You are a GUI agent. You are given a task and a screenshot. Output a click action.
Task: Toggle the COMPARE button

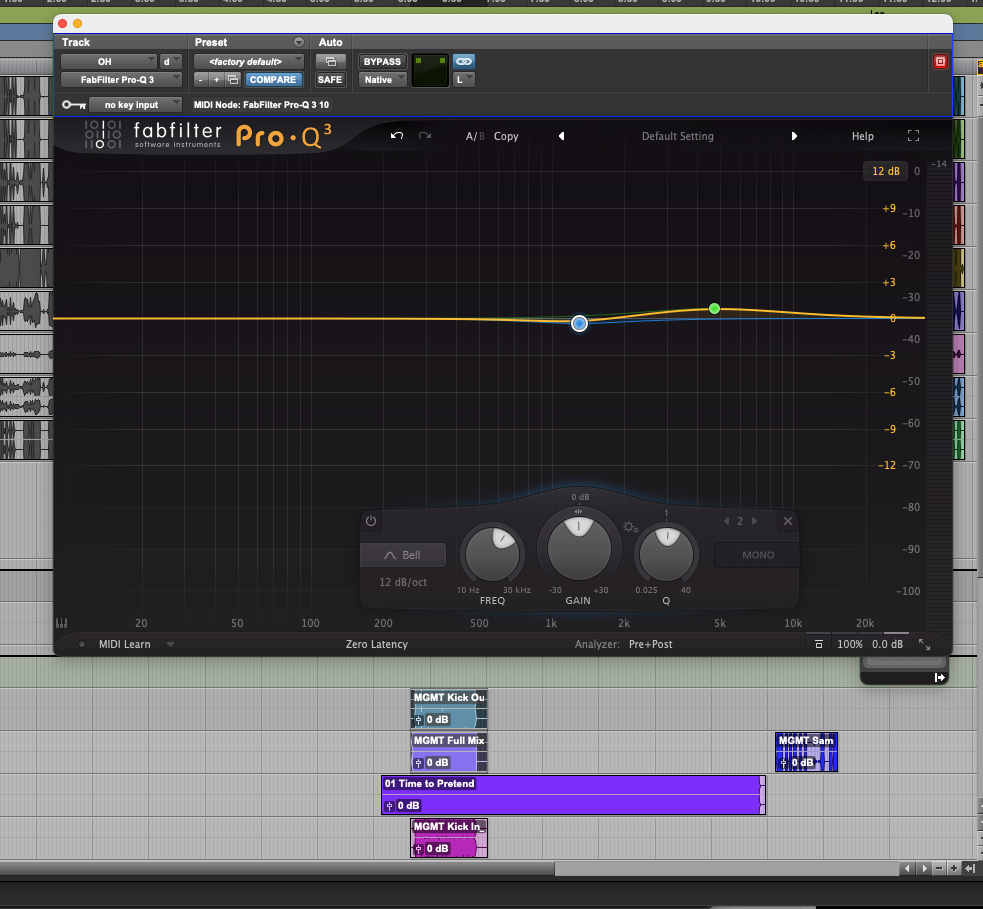point(273,80)
